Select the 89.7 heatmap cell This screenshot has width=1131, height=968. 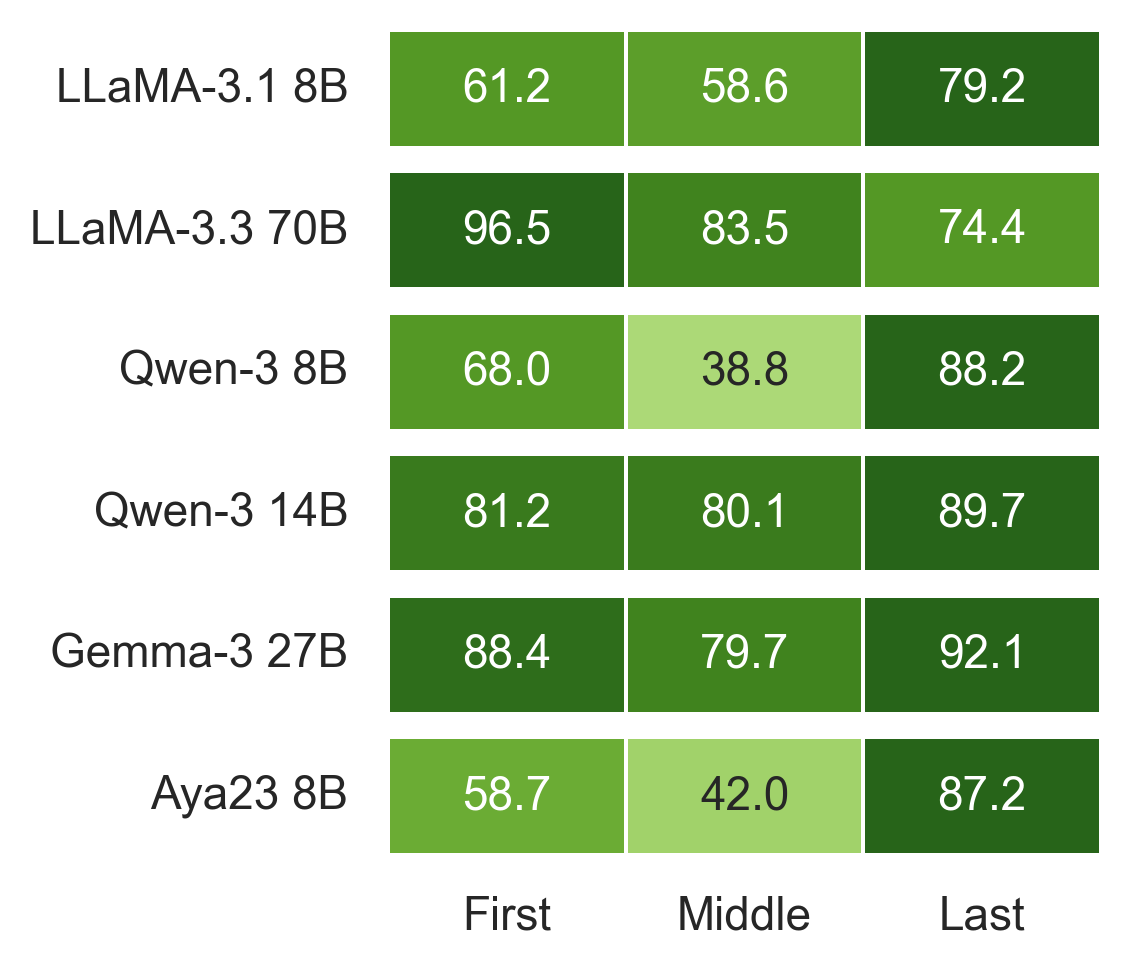(x=981, y=513)
